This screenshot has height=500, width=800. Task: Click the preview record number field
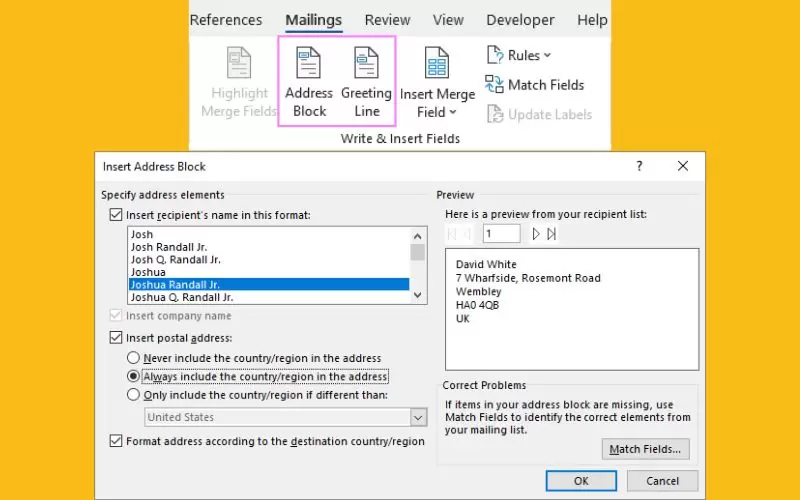501,234
